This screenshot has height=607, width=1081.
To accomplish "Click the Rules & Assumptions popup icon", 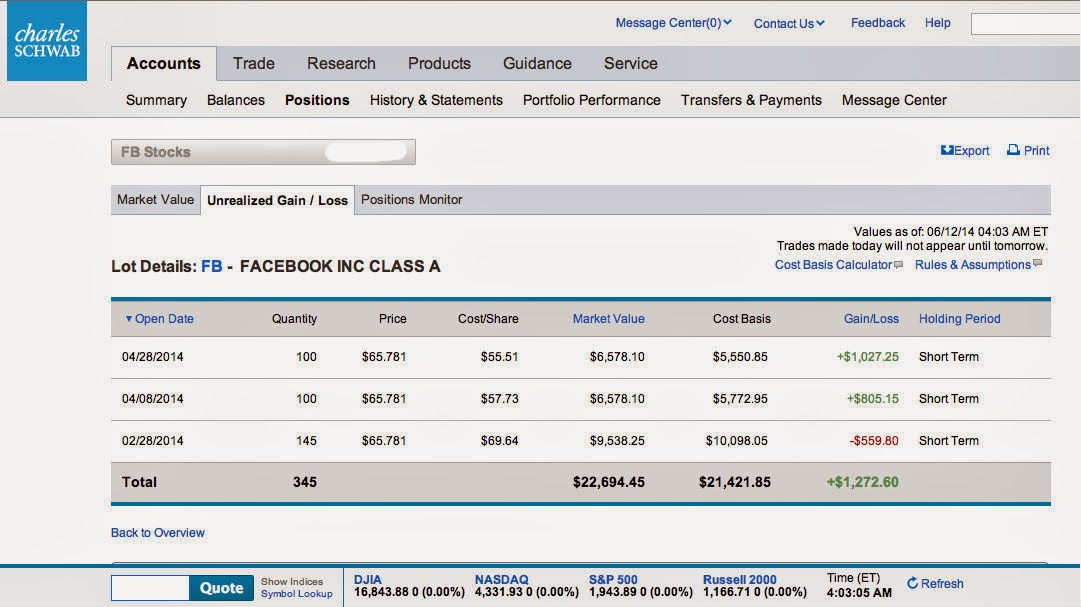I will (1038, 263).
